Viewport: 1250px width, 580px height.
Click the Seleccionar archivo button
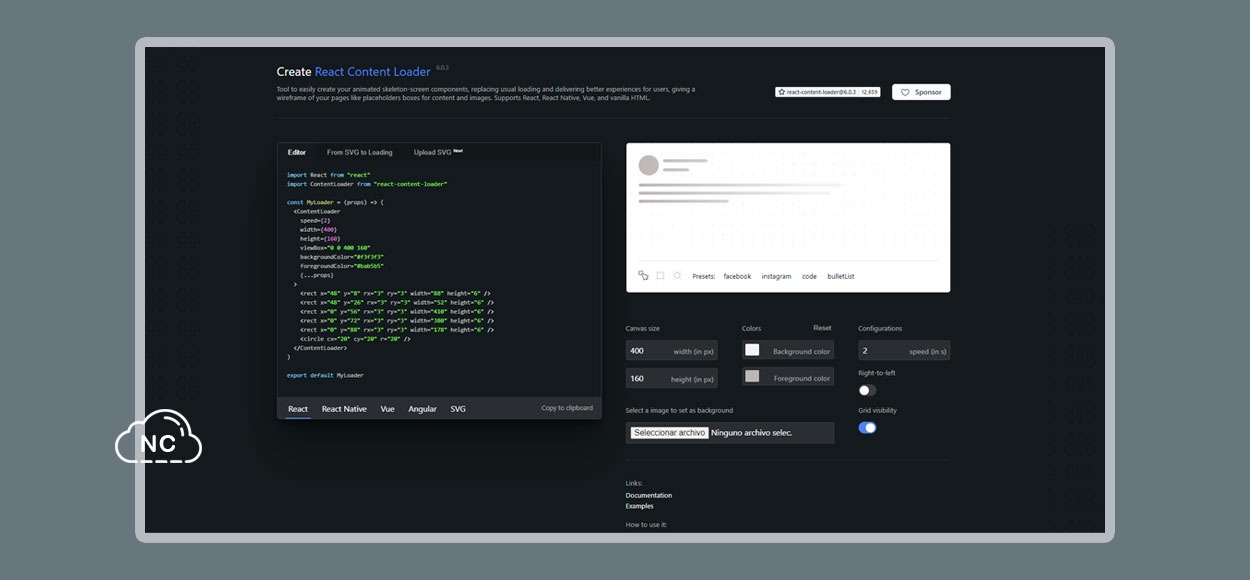670,433
